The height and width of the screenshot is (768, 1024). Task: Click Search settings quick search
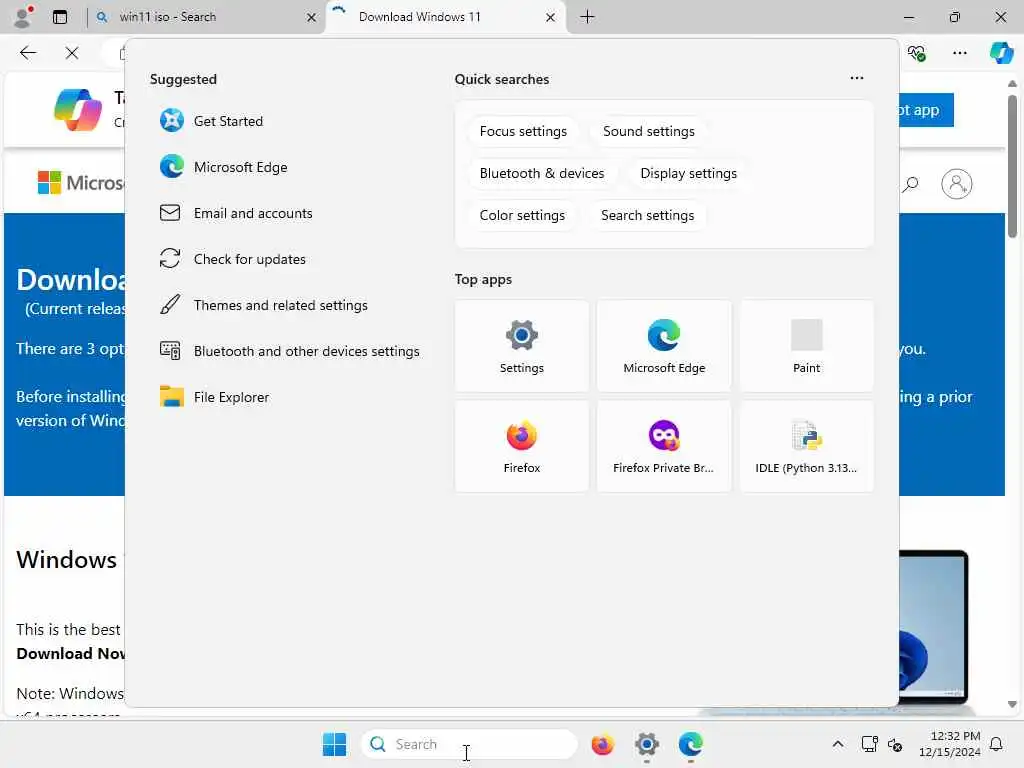(647, 215)
